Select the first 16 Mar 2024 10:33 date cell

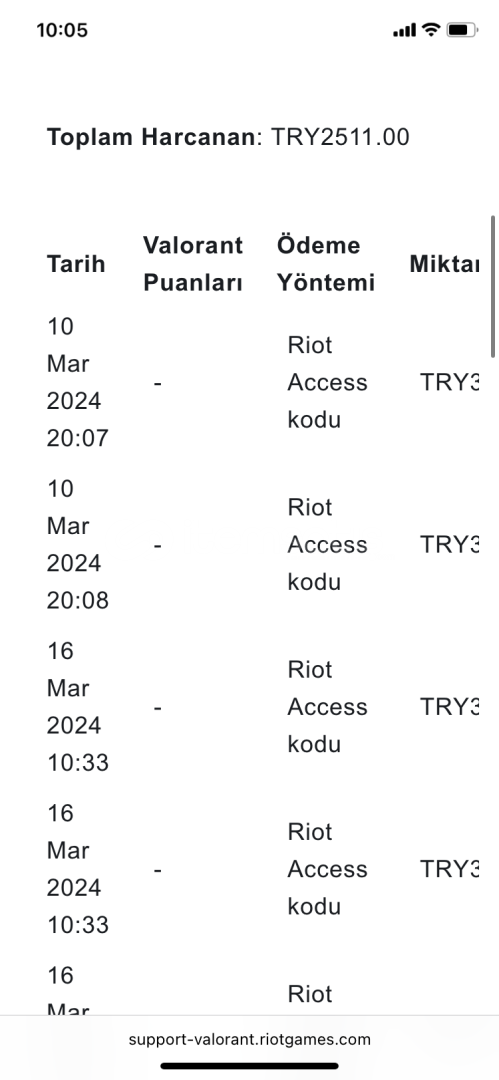[x=78, y=707]
